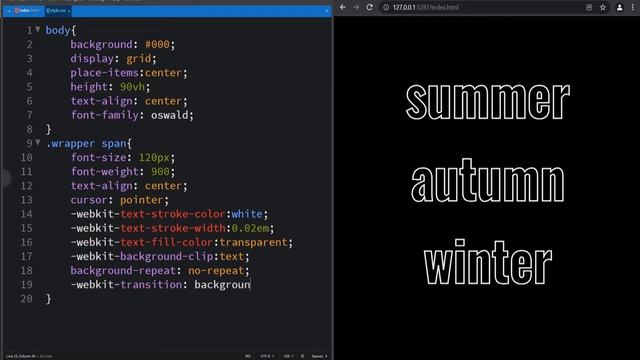Click 'place-items:center;' in the editor

pos(129,73)
